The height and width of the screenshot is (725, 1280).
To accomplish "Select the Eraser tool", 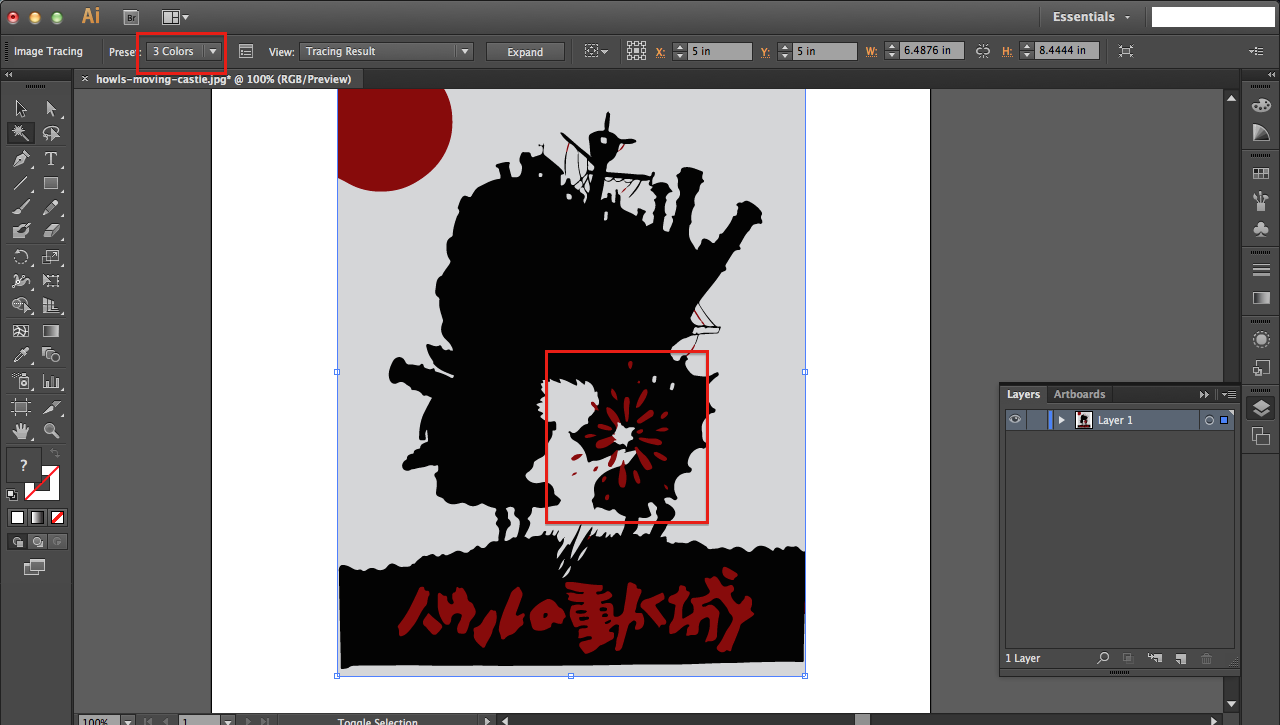I will coord(51,231).
